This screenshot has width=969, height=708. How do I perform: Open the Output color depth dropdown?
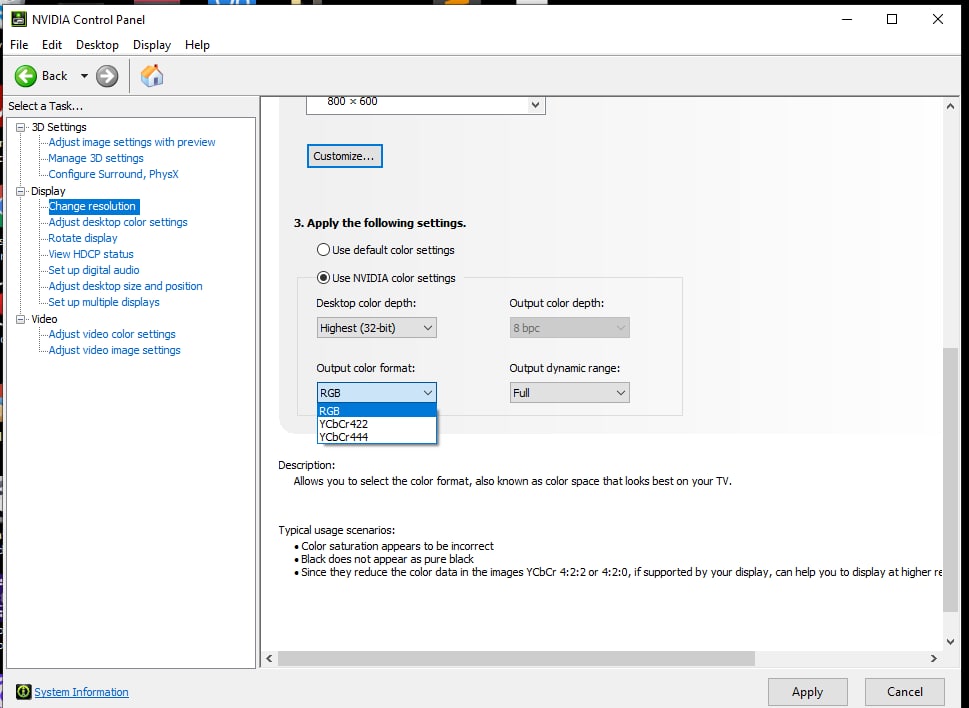point(569,327)
